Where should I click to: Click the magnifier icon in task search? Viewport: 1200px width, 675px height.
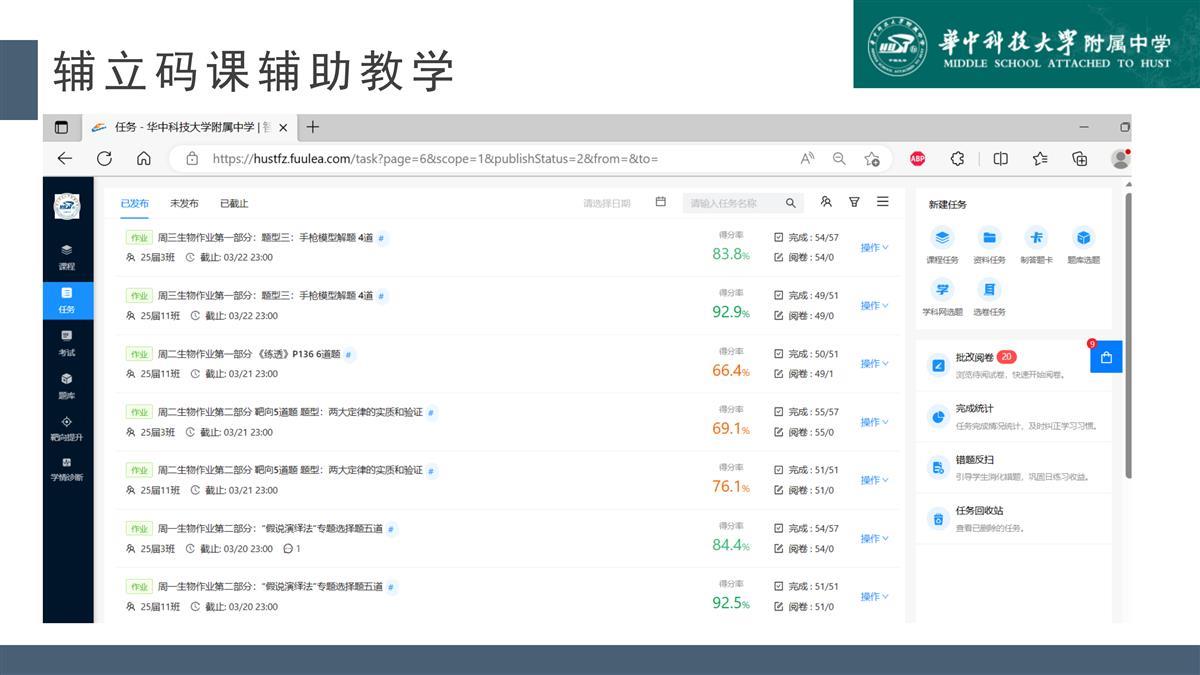tap(791, 203)
